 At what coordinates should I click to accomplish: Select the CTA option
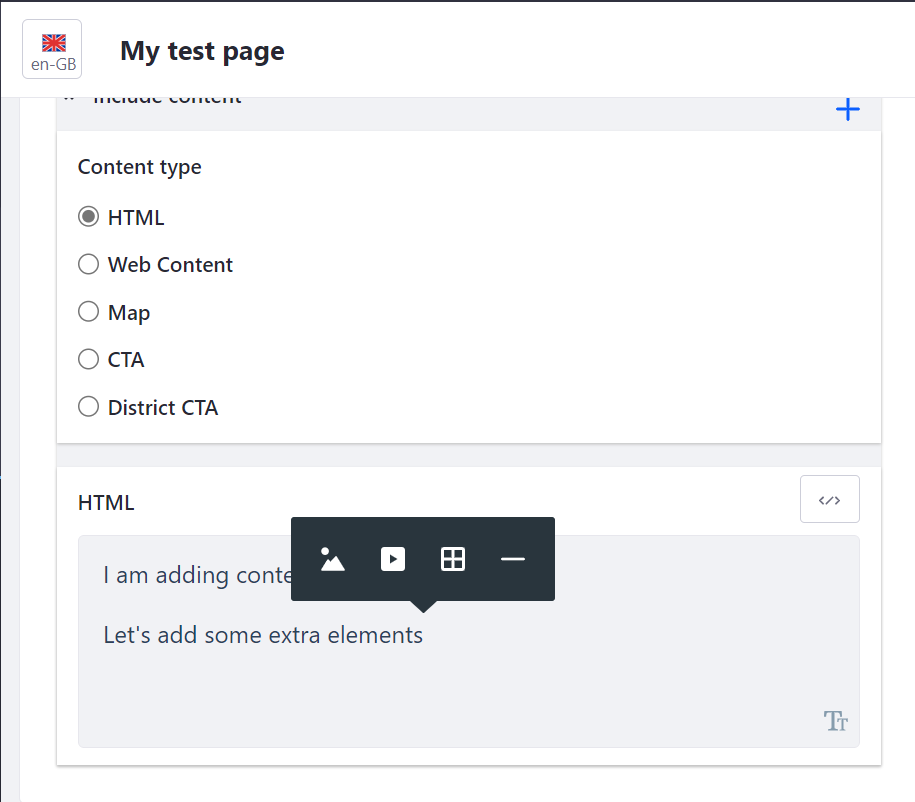tap(88, 359)
